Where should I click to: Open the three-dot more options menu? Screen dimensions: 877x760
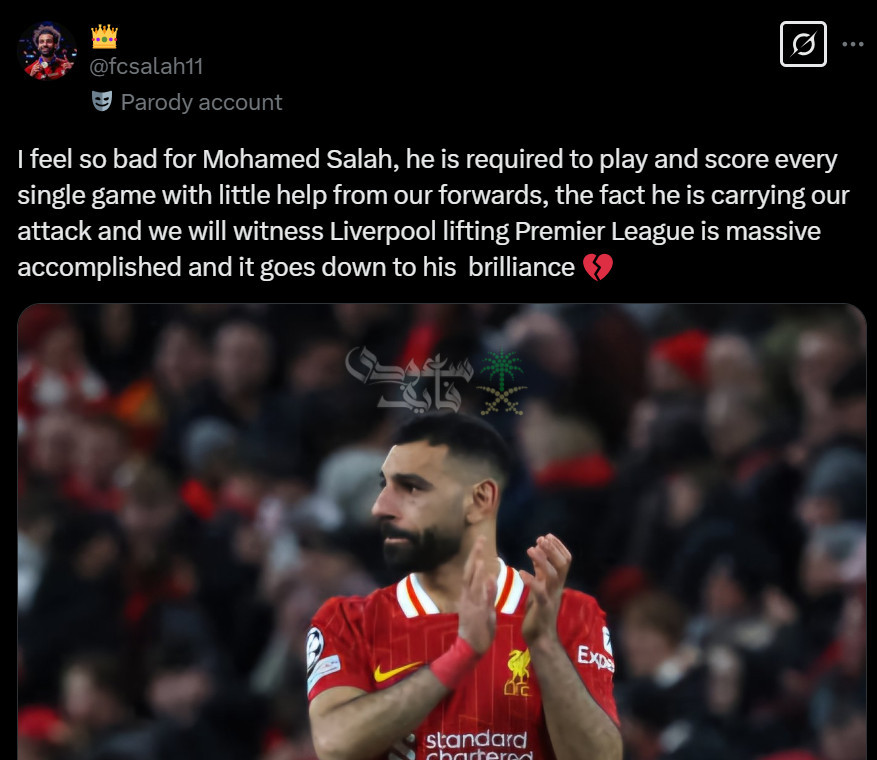pos(852,44)
